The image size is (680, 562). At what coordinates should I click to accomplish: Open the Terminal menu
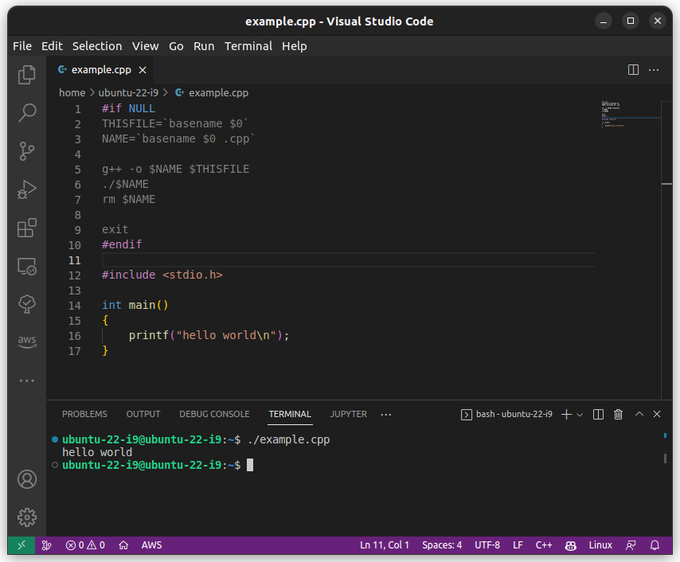pyautogui.click(x=248, y=46)
